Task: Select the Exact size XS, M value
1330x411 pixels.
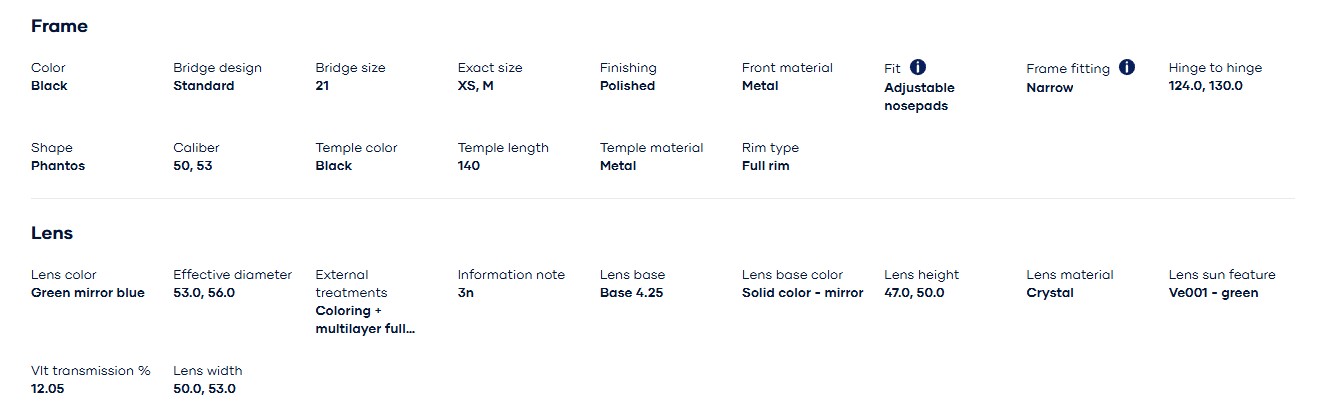Action: click(x=476, y=86)
